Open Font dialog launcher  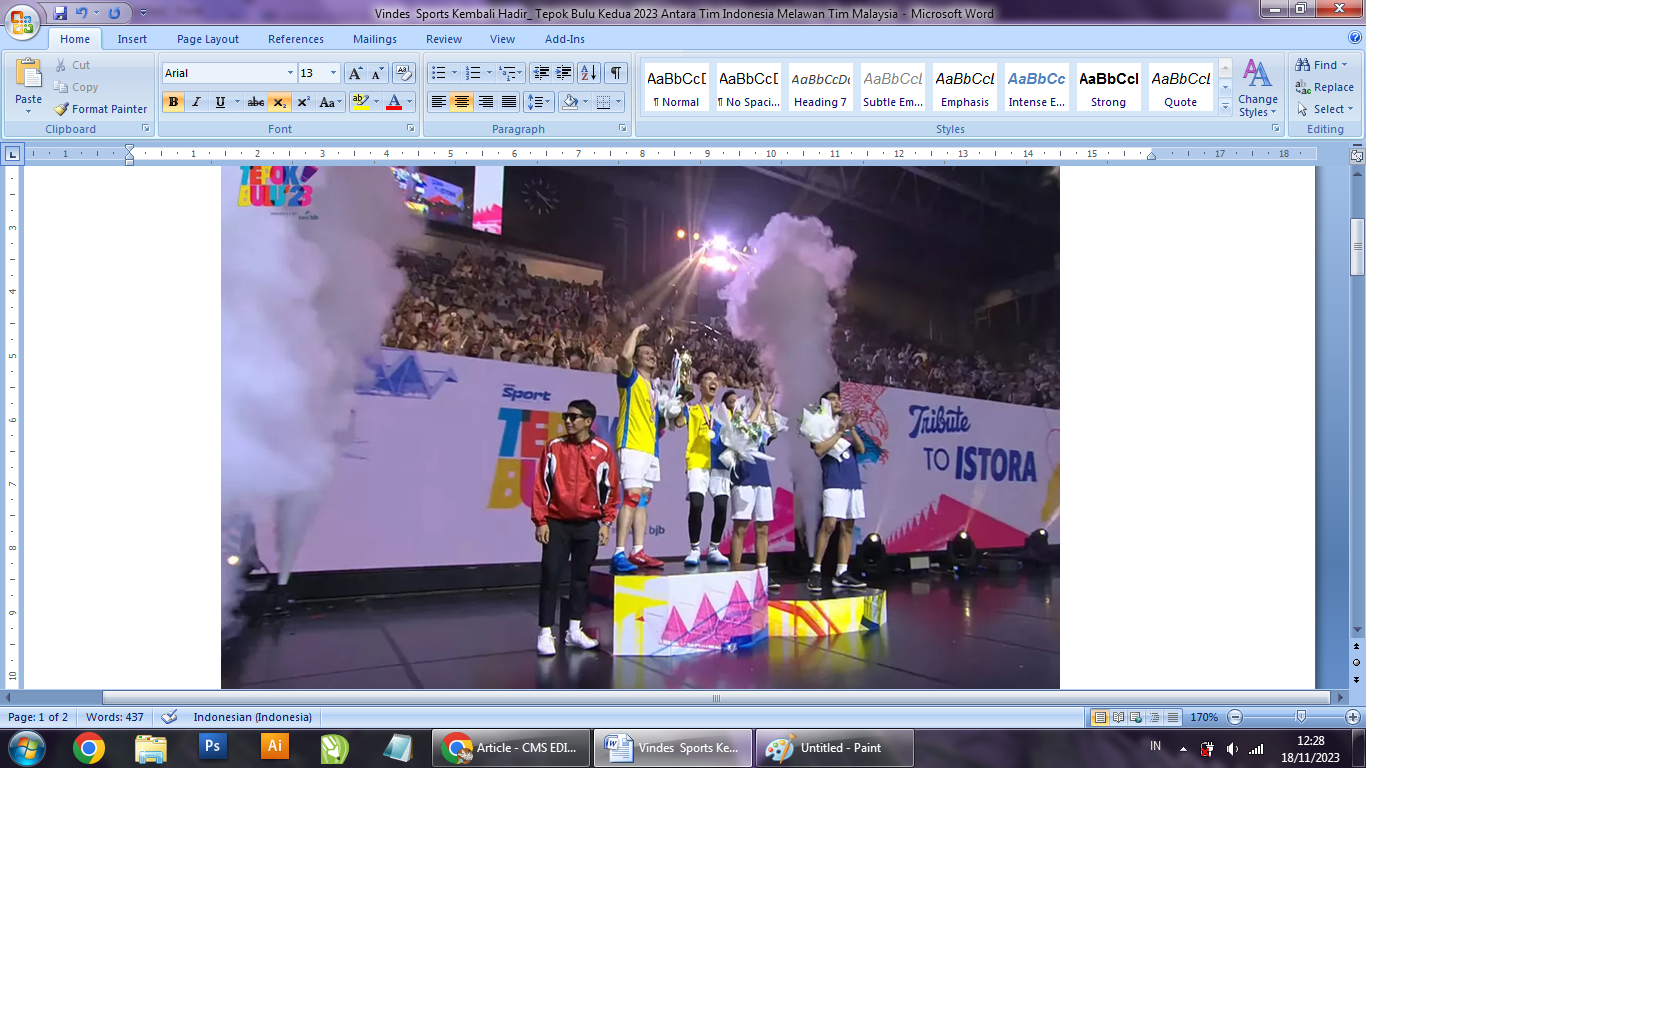[x=410, y=129]
